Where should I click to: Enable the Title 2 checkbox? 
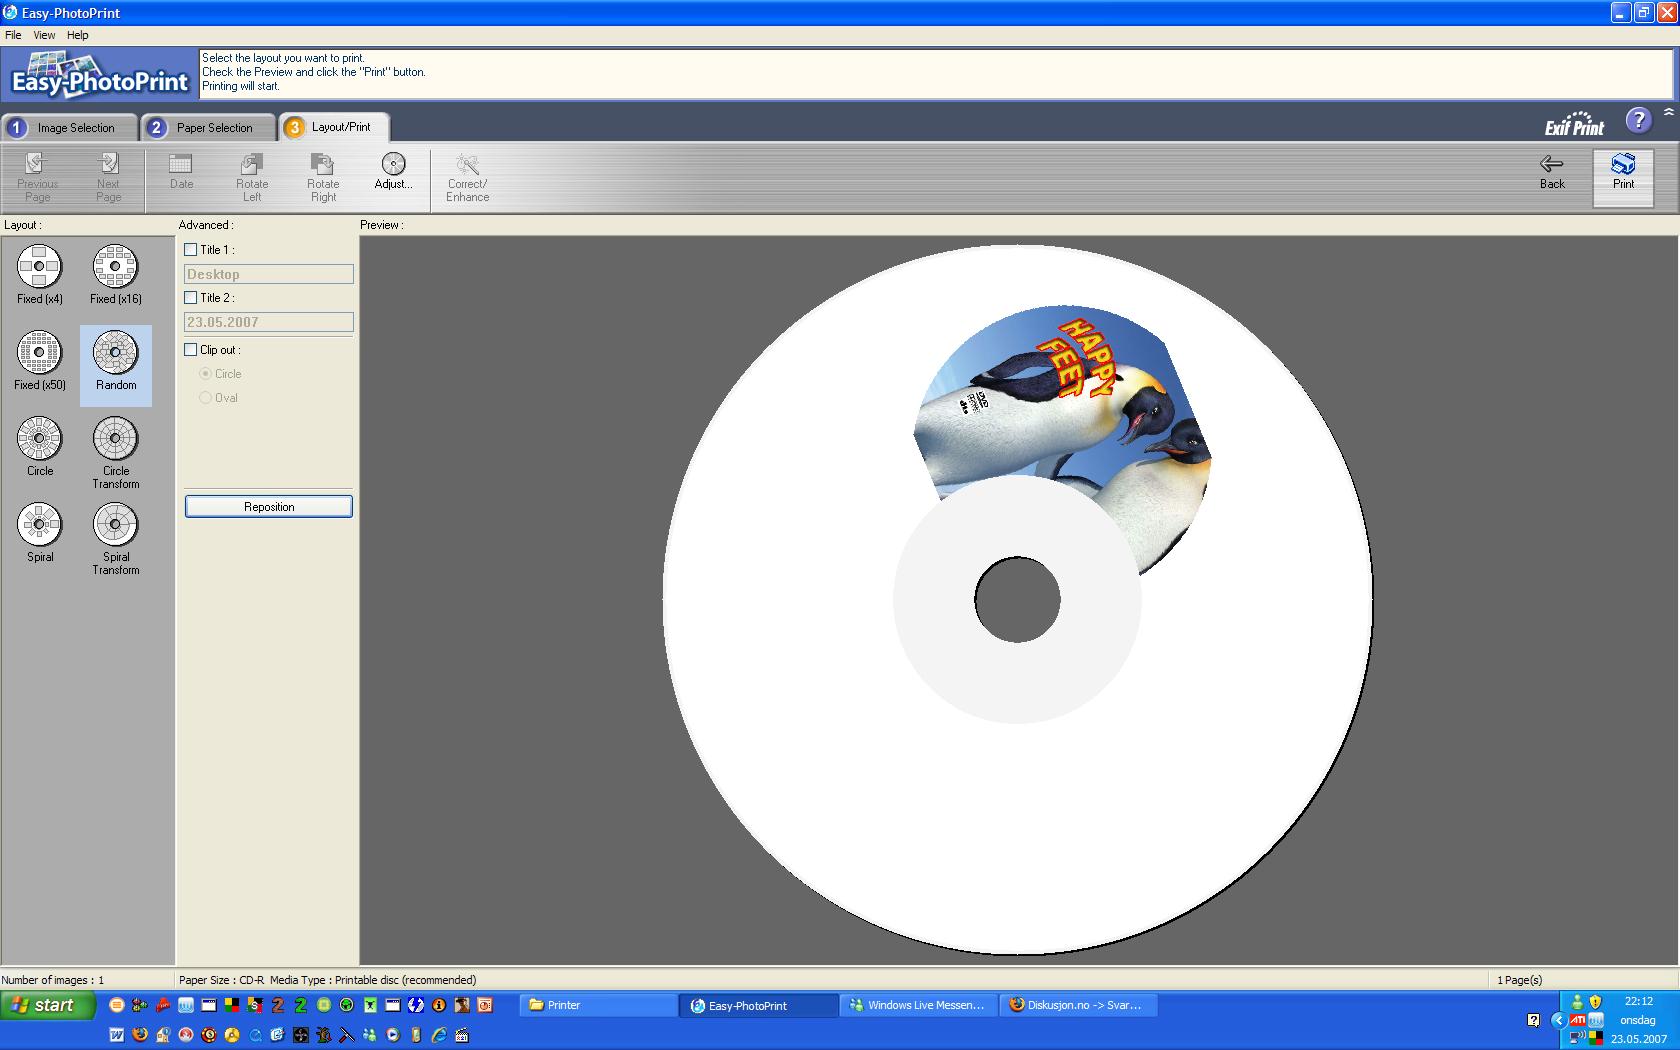coord(191,298)
